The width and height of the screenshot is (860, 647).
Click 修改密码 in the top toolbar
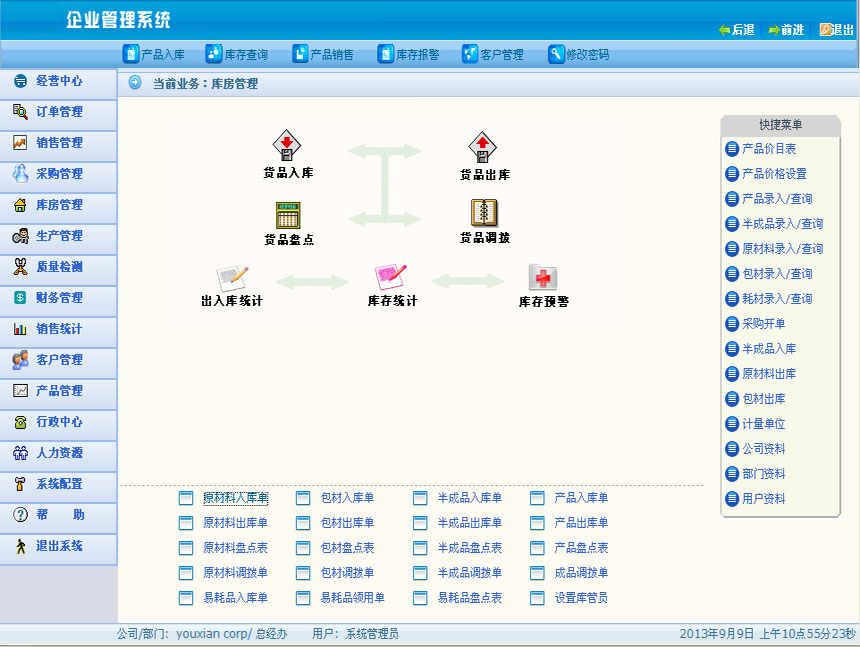point(578,55)
